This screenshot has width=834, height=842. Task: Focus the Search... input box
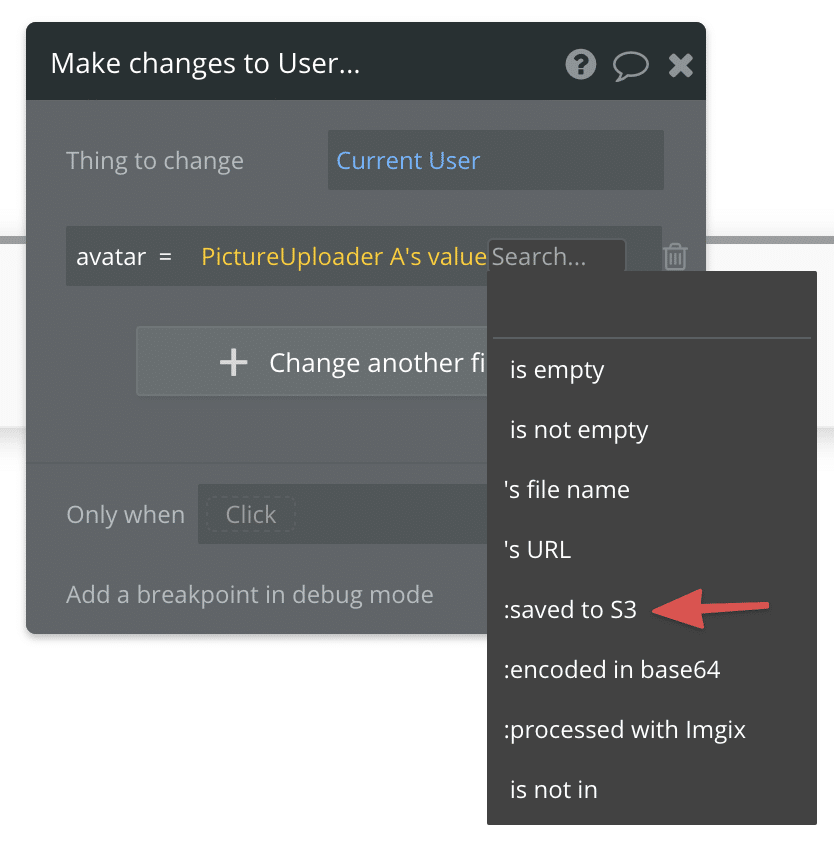(x=556, y=257)
